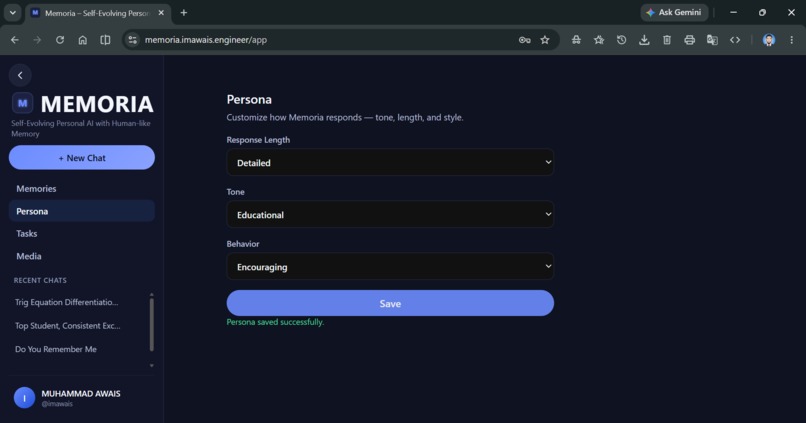
Task: Click the trash can toolbar icon
Action: pos(667,40)
